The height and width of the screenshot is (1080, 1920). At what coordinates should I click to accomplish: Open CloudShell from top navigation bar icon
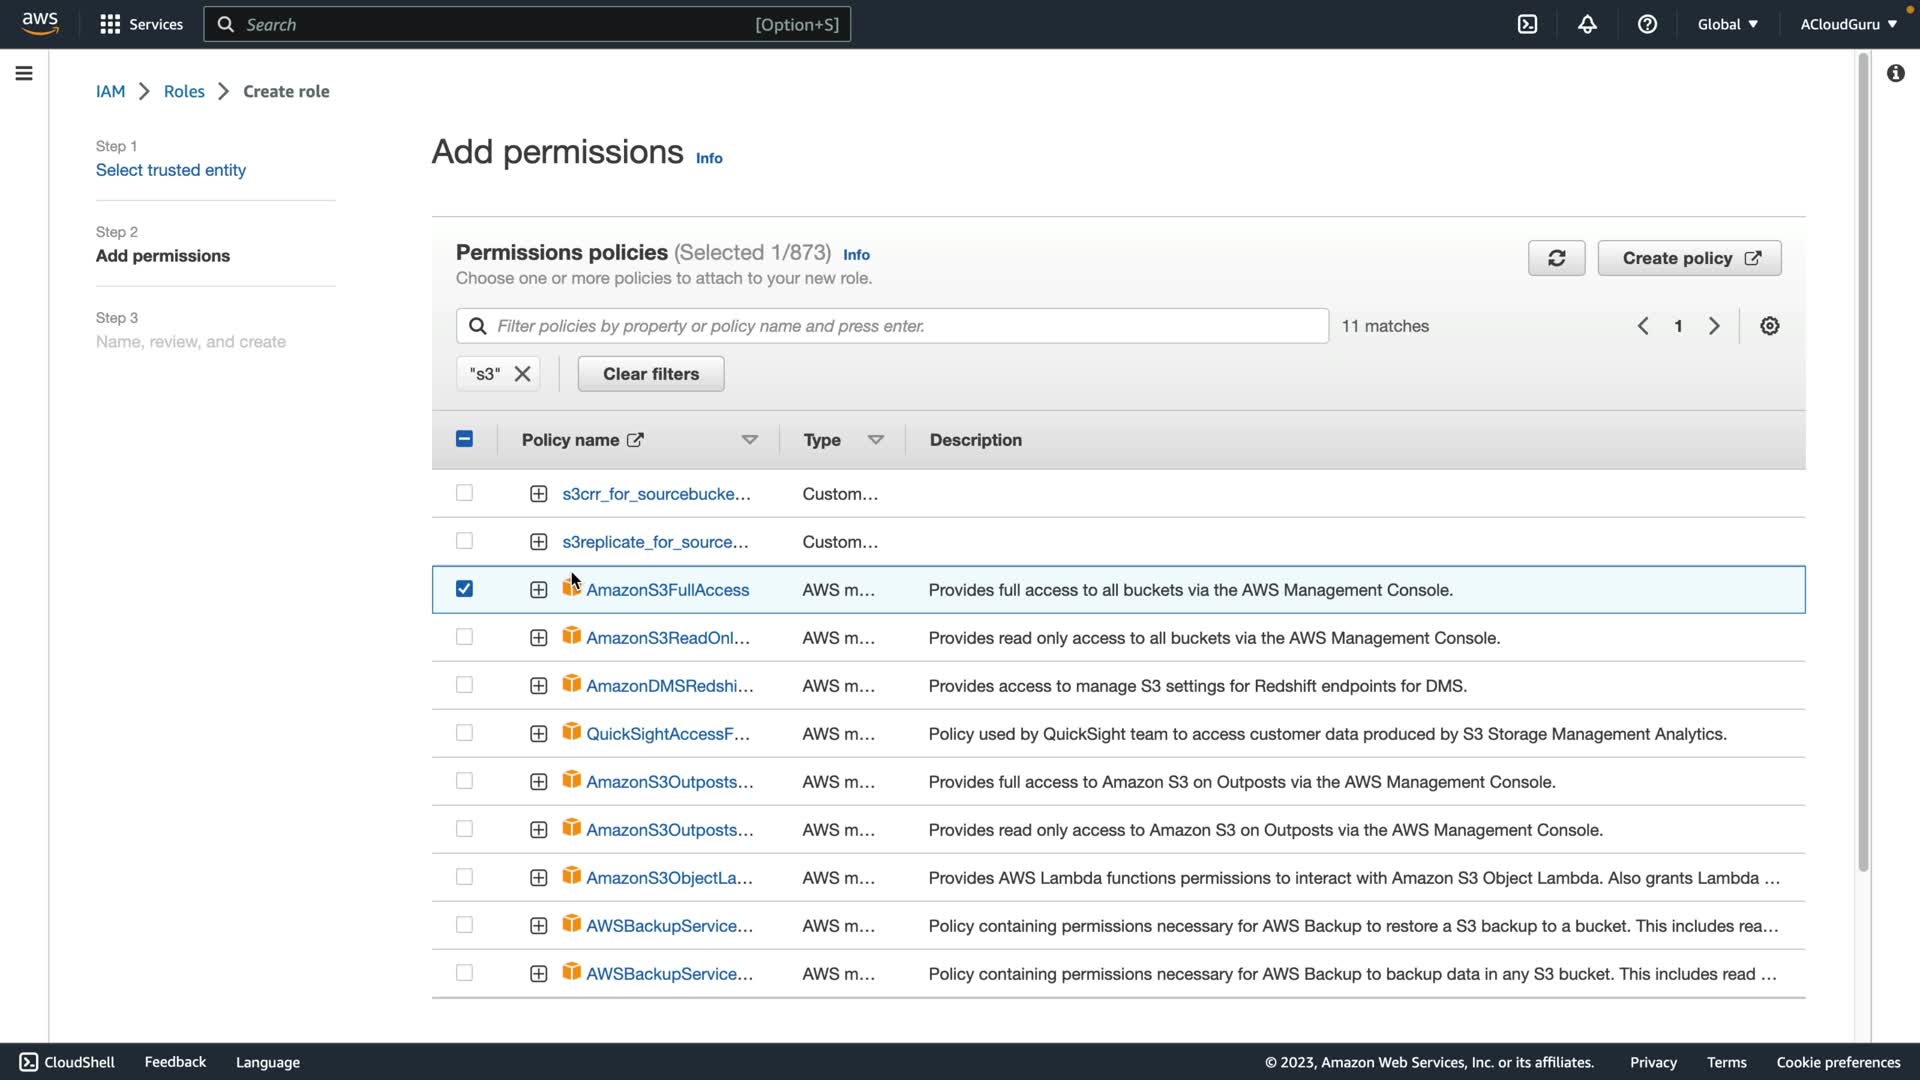[x=1527, y=24]
